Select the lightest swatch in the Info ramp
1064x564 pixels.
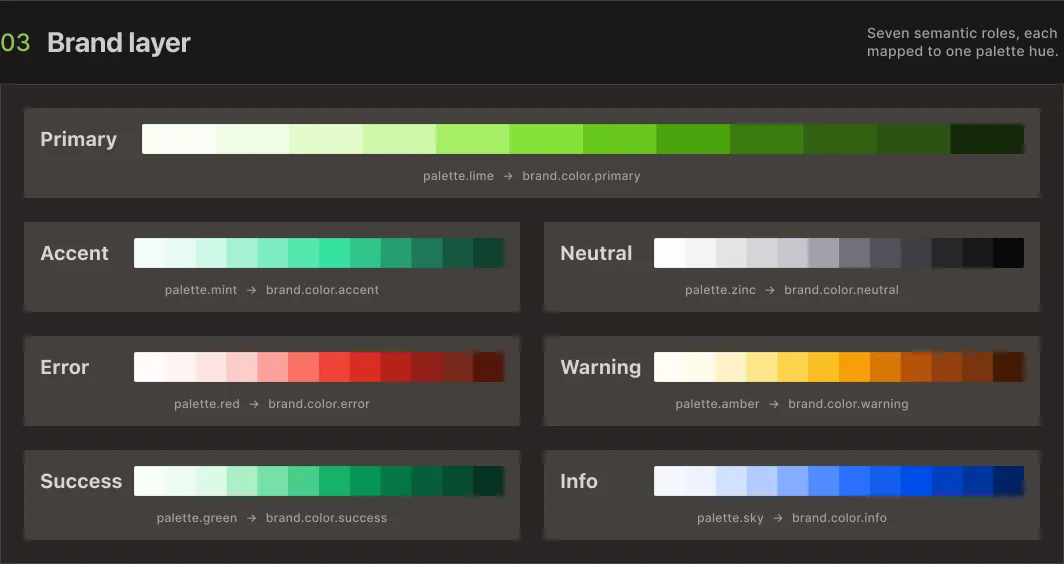pos(669,481)
